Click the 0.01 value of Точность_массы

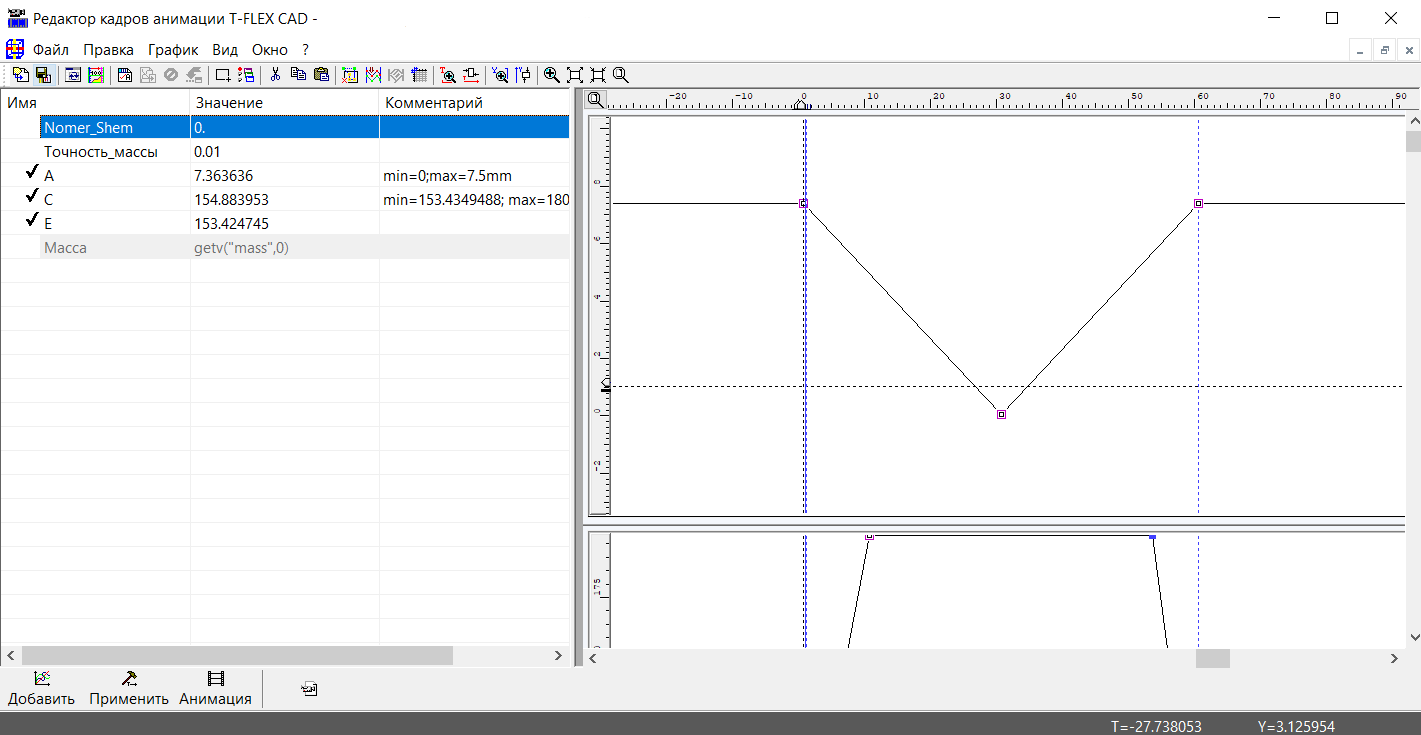207,151
